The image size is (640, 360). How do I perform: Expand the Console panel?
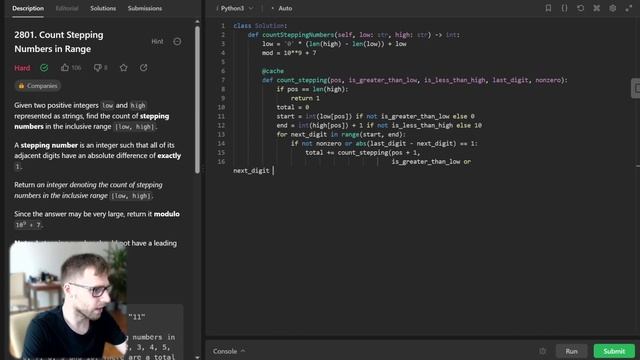coord(229,351)
